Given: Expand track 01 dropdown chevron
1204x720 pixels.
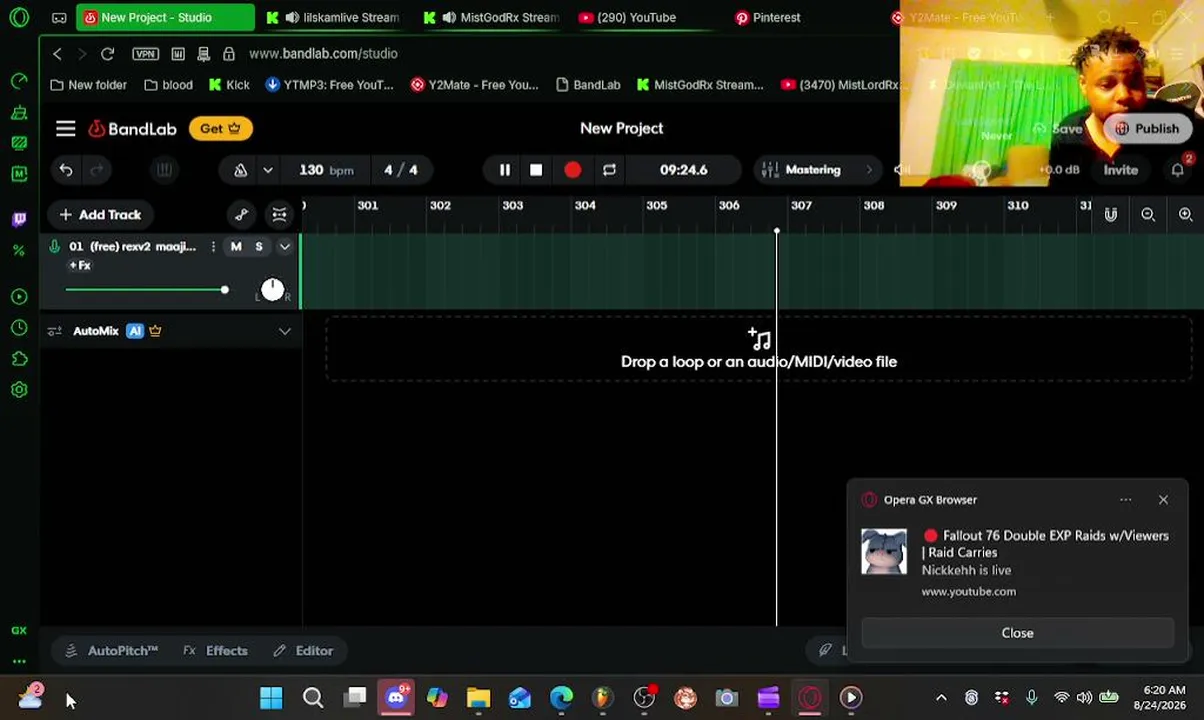Looking at the screenshot, I should click(x=285, y=246).
